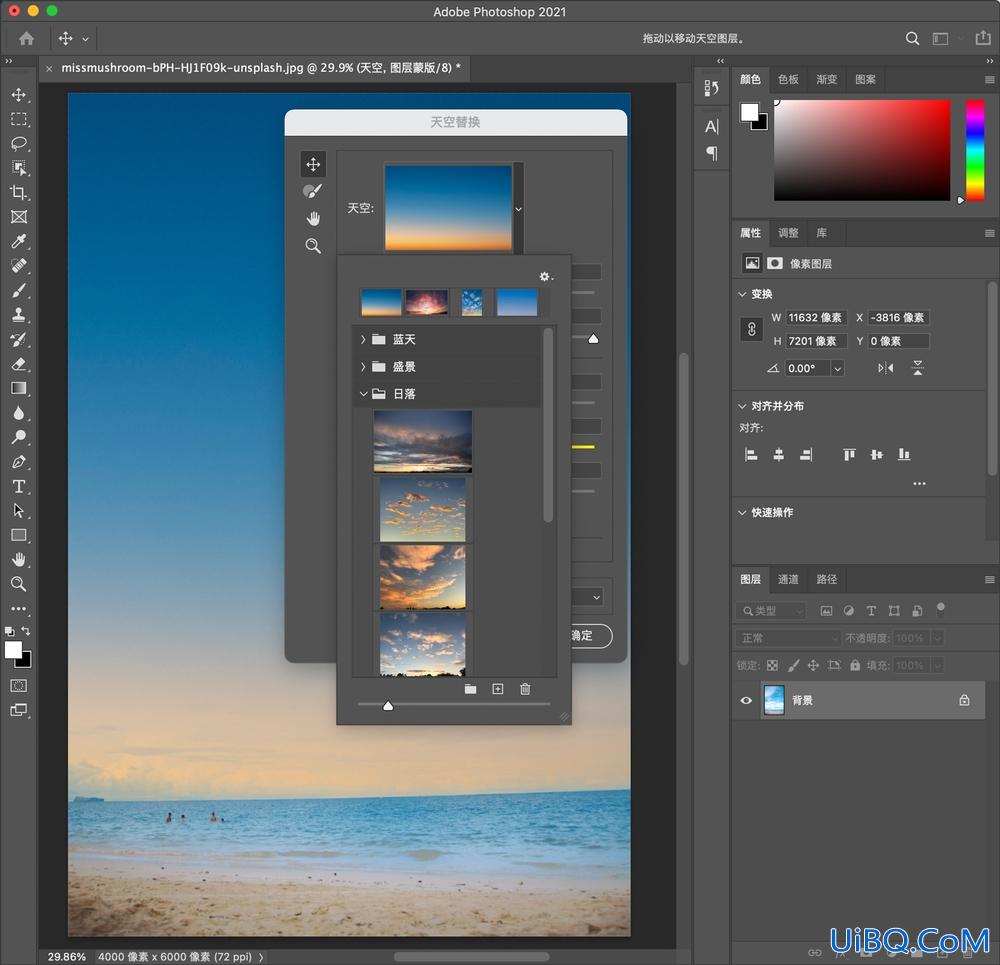1000x965 pixels.
Task: Toggle Quick Mask mode
Action: pos(18,686)
